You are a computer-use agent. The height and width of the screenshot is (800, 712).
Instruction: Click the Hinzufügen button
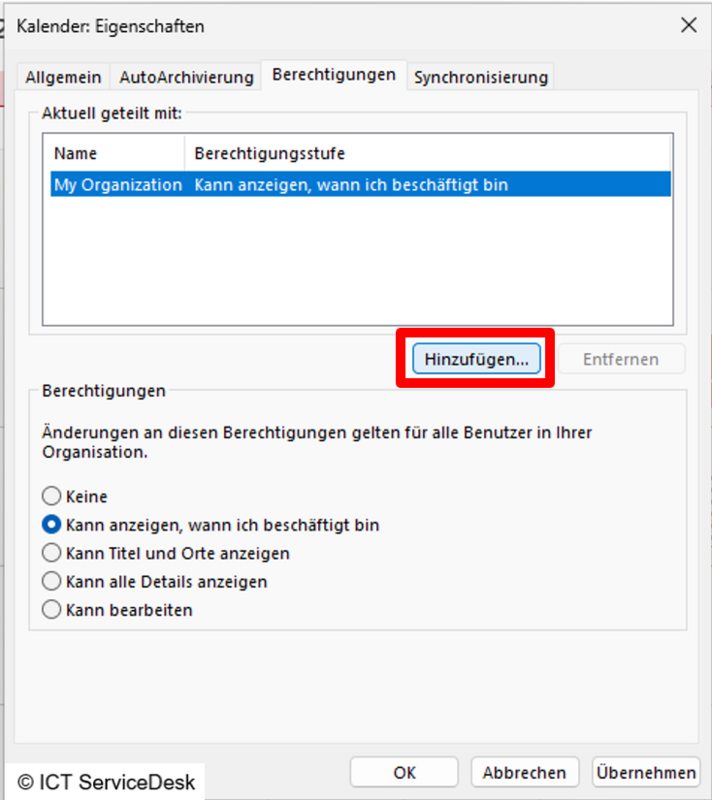click(476, 359)
